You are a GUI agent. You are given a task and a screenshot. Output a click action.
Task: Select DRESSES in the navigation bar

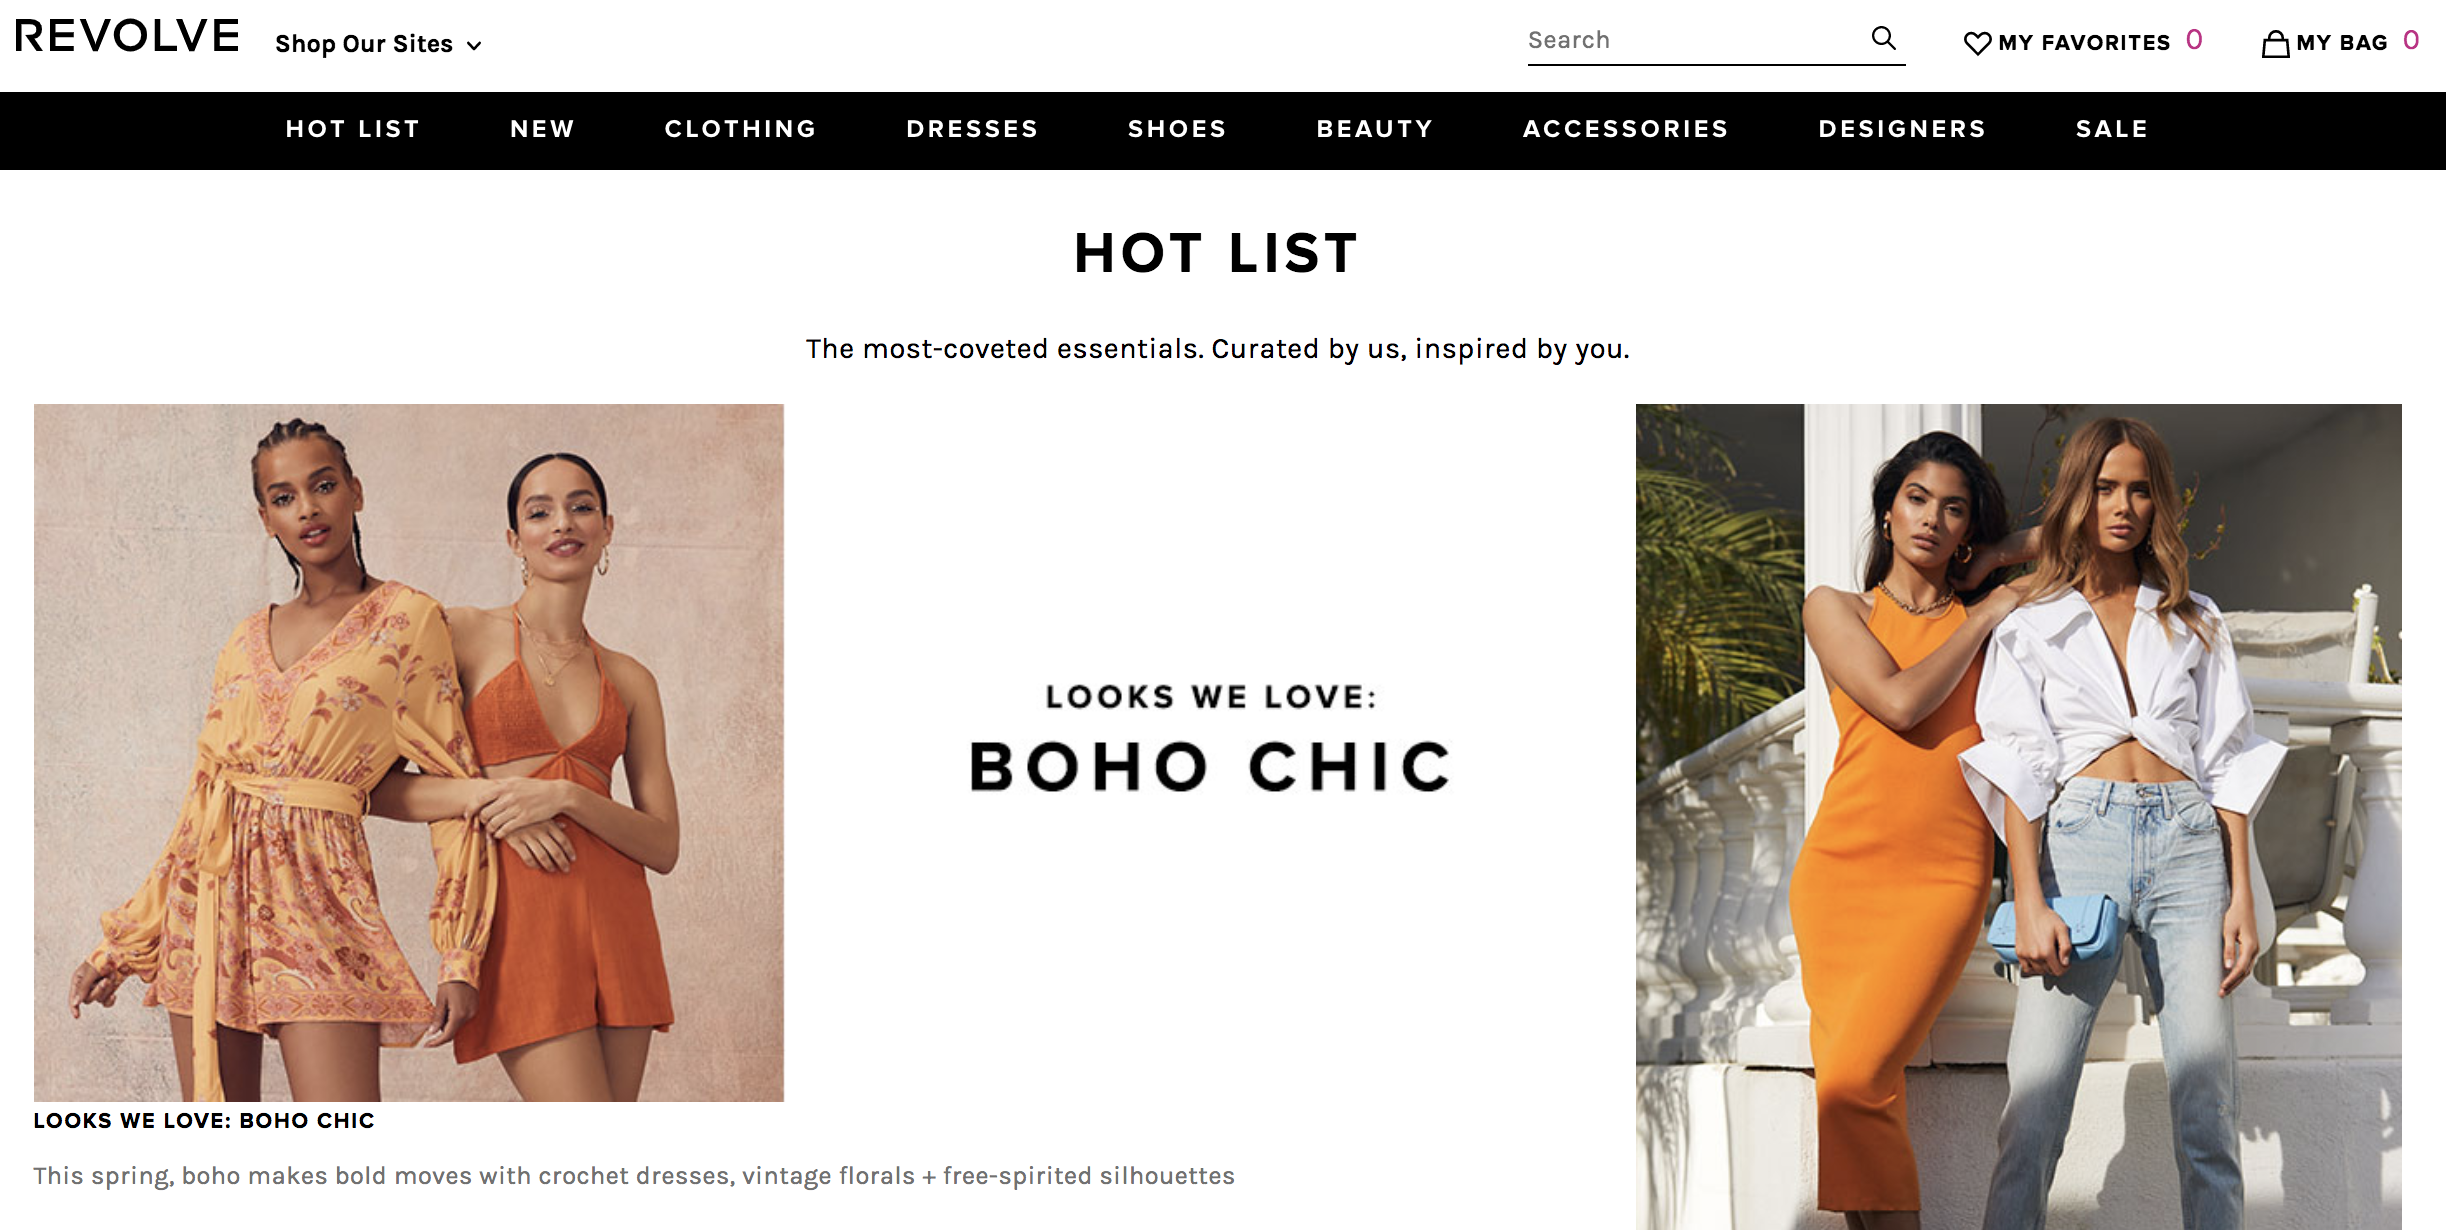[x=973, y=129]
